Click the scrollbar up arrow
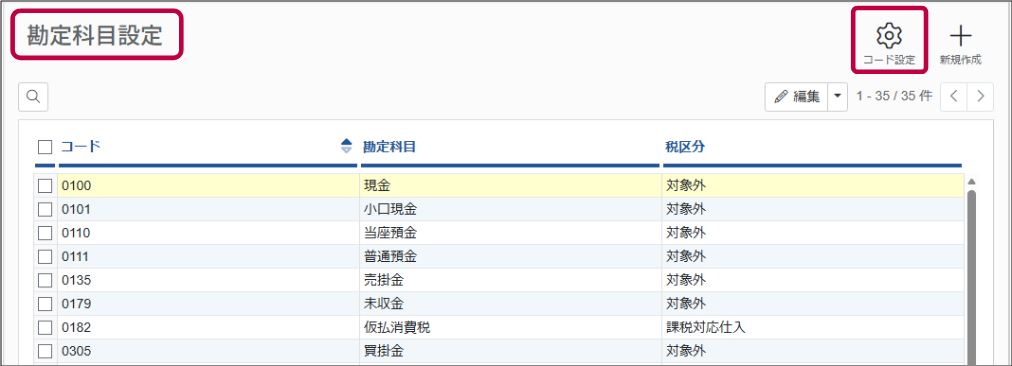This screenshot has width=1012, height=366. (x=971, y=181)
